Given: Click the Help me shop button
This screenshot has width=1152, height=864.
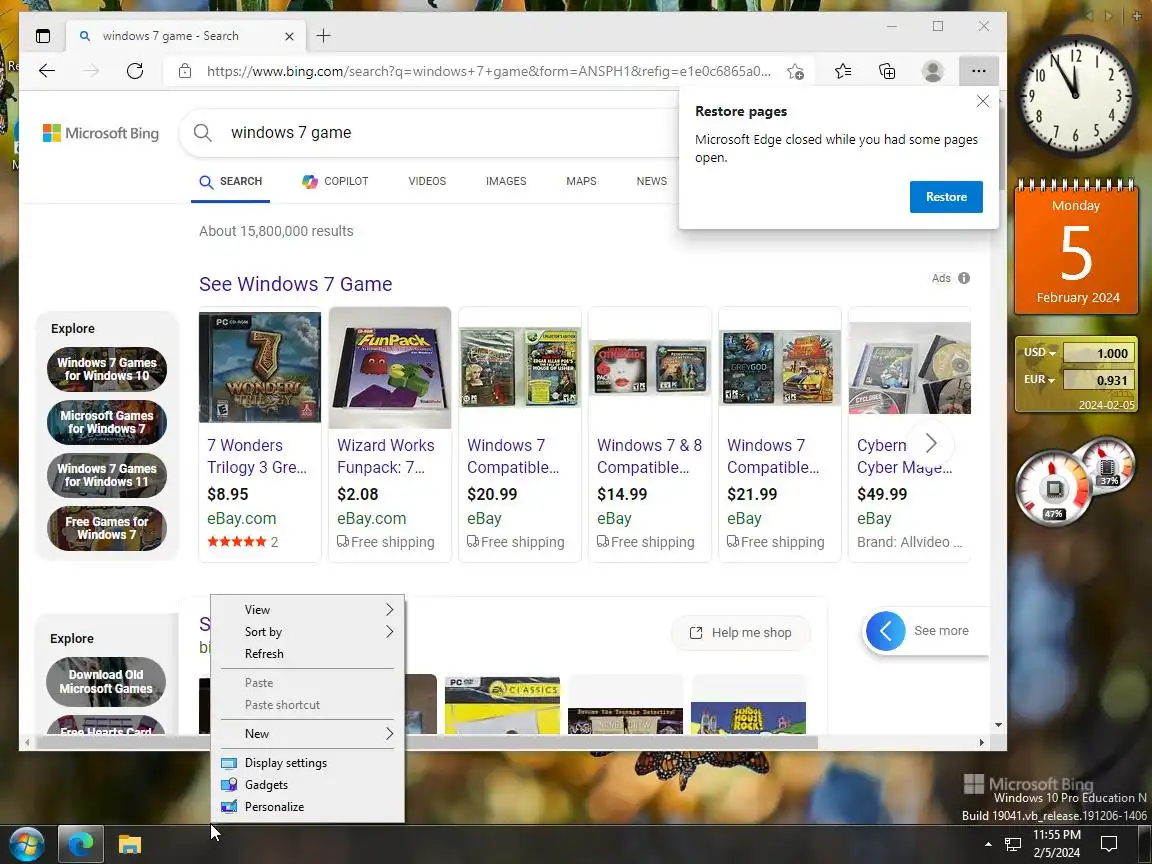Looking at the screenshot, I should click(x=741, y=633).
